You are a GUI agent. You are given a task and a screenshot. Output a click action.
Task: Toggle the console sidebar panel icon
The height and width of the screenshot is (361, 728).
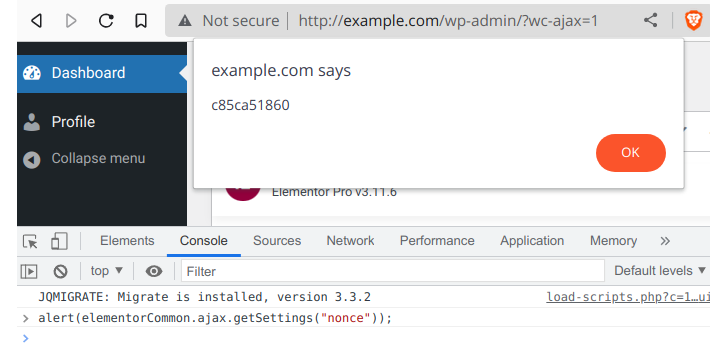[29, 271]
